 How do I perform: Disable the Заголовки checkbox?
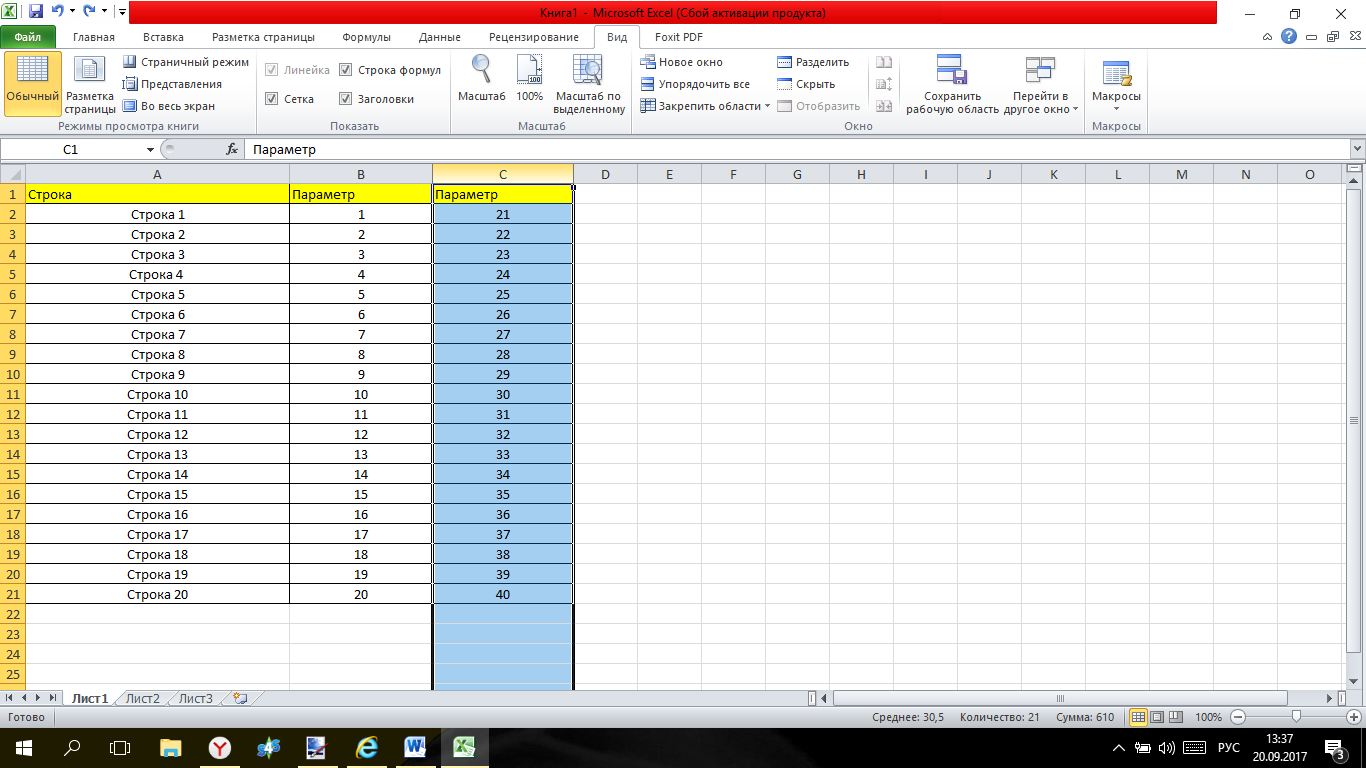tap(346, 99)
